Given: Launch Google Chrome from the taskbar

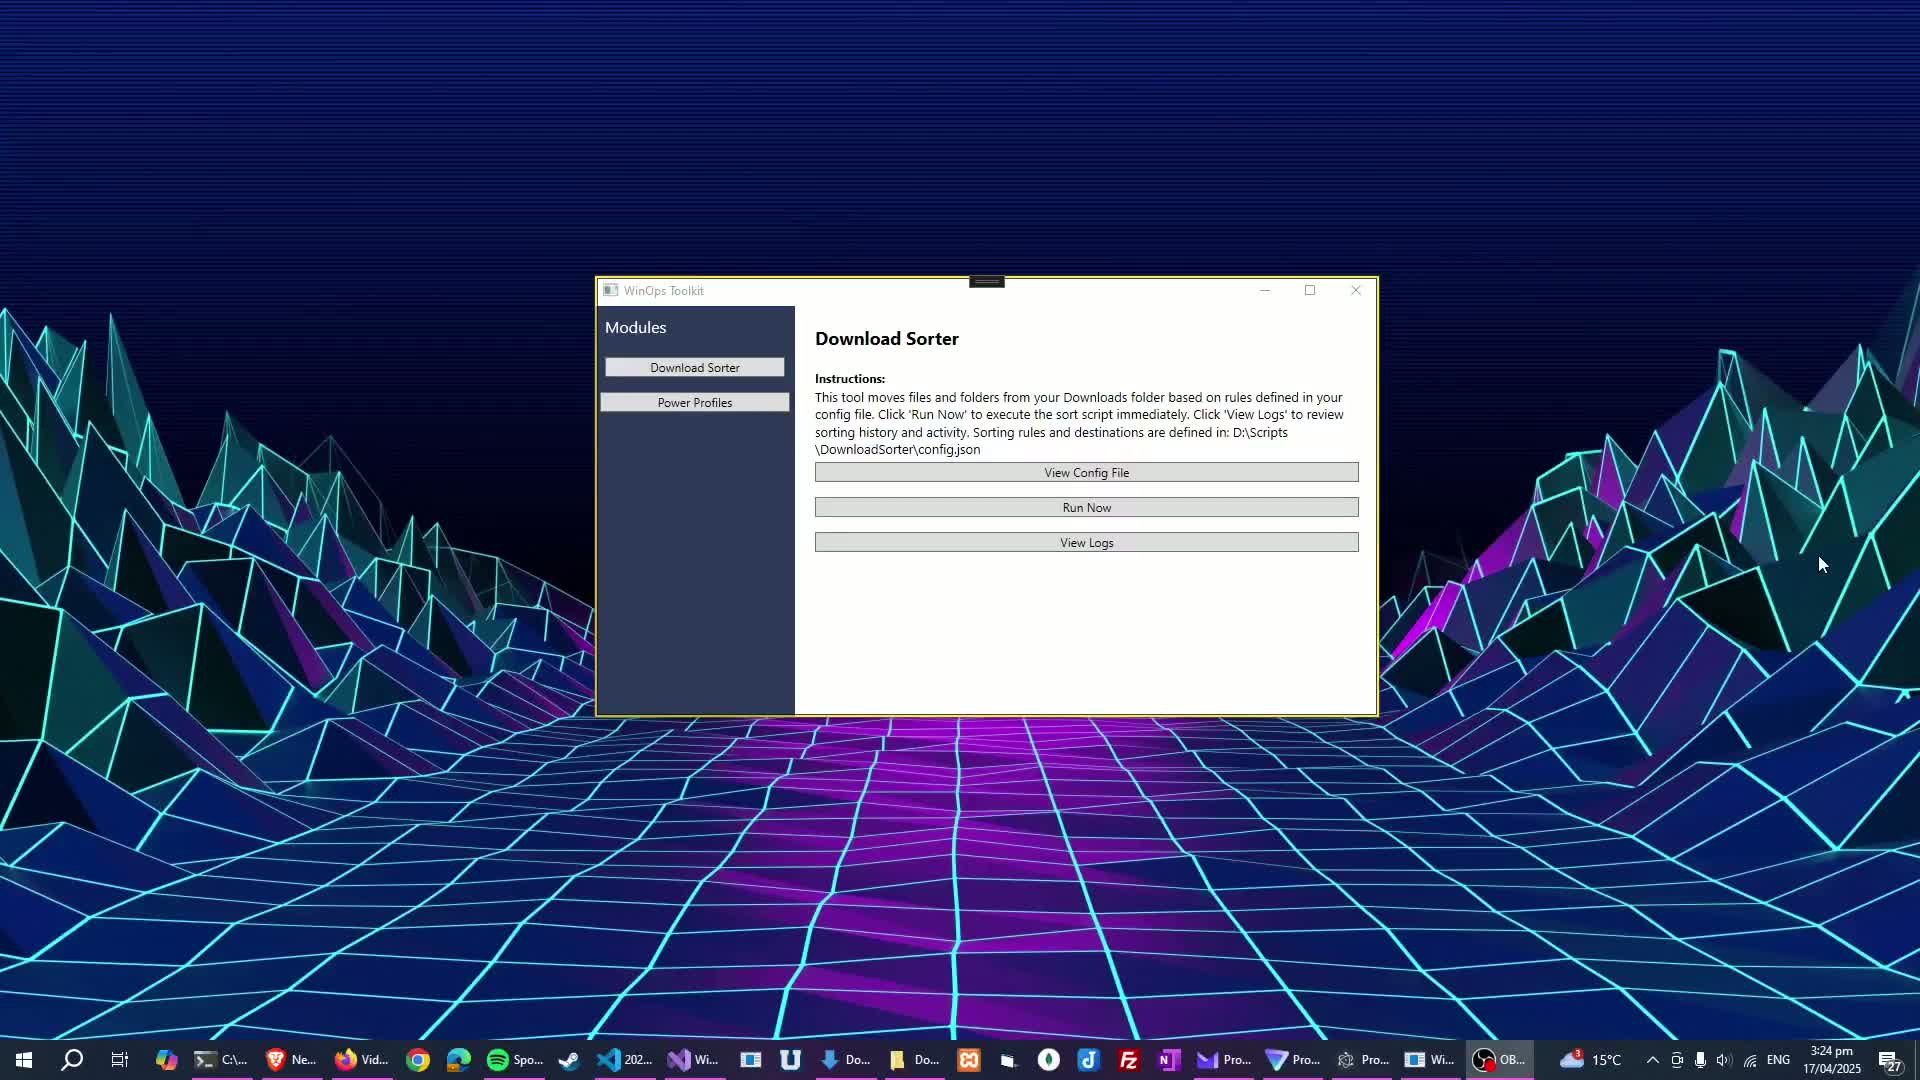Looking at the screenshot, I should click(x=418, y=1059).
